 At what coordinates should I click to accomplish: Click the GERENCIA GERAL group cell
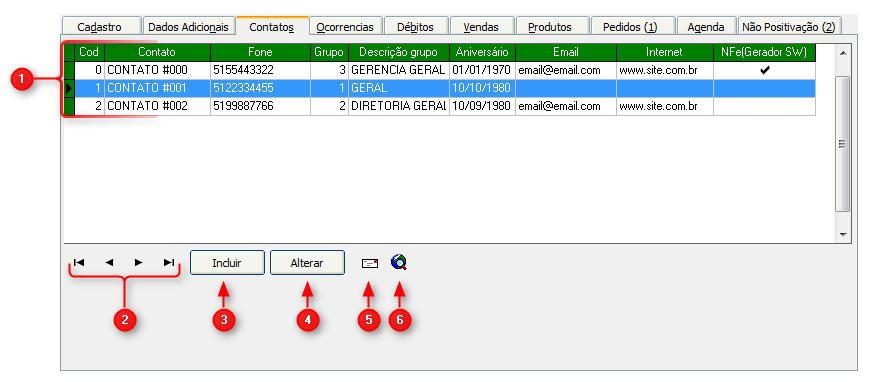click(398, 70)
